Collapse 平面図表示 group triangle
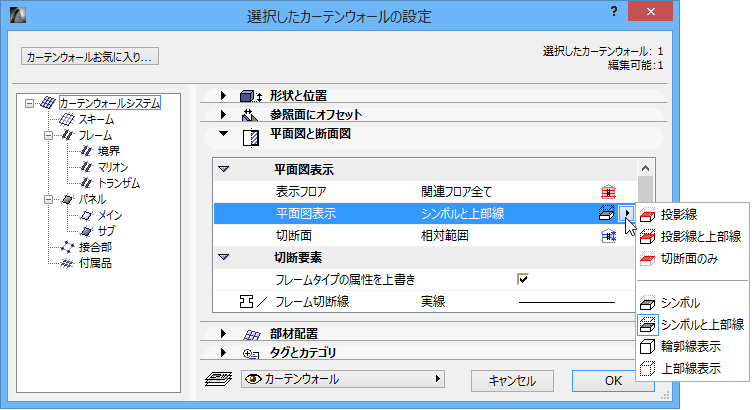Screen dimensions: 752x410 [224, 169]
